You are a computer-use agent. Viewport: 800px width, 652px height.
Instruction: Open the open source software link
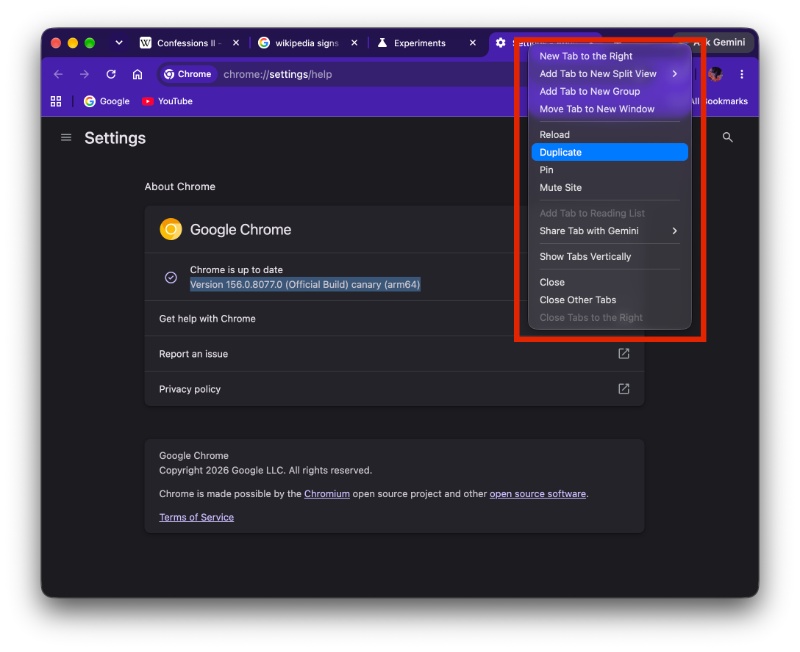537,494
